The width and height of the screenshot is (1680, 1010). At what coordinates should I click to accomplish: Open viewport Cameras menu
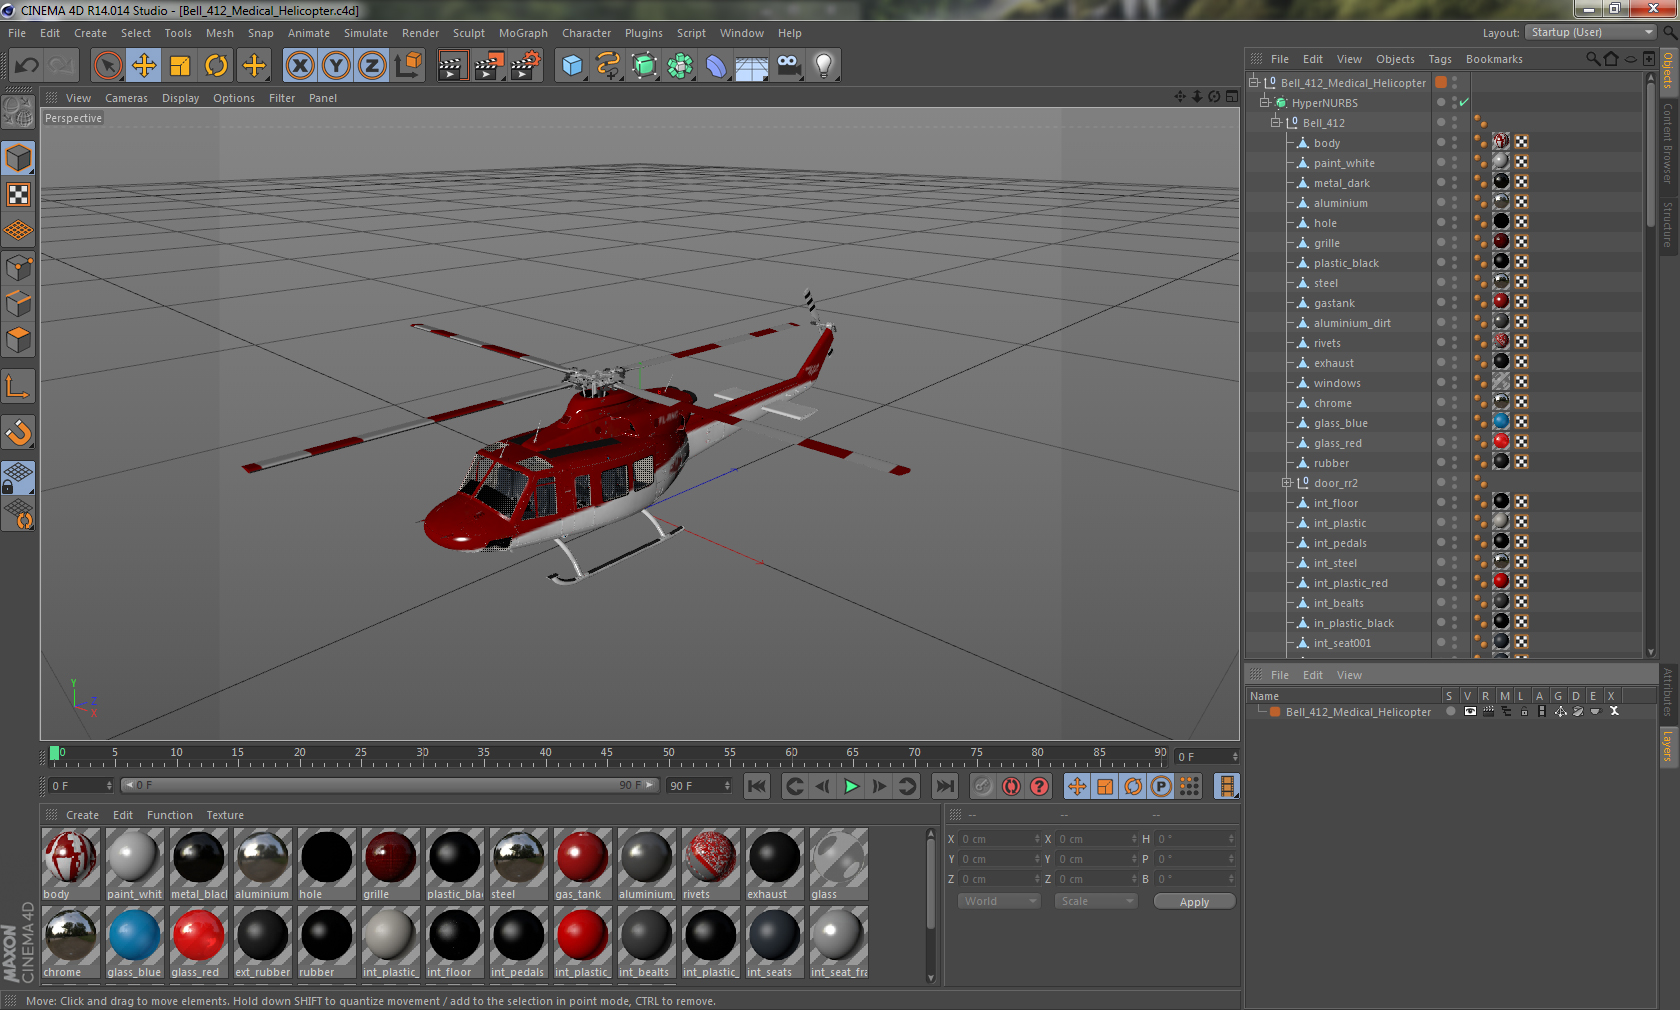coord(126,98)
